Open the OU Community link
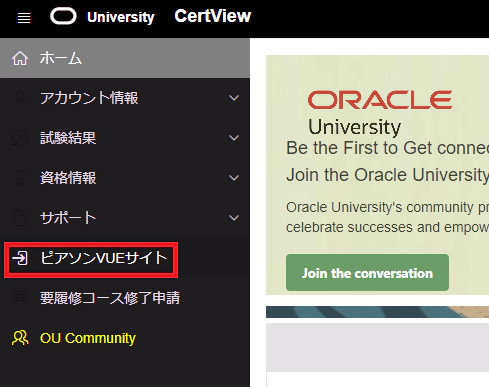The height and width of the screenshot is (387, 489). 125,338
